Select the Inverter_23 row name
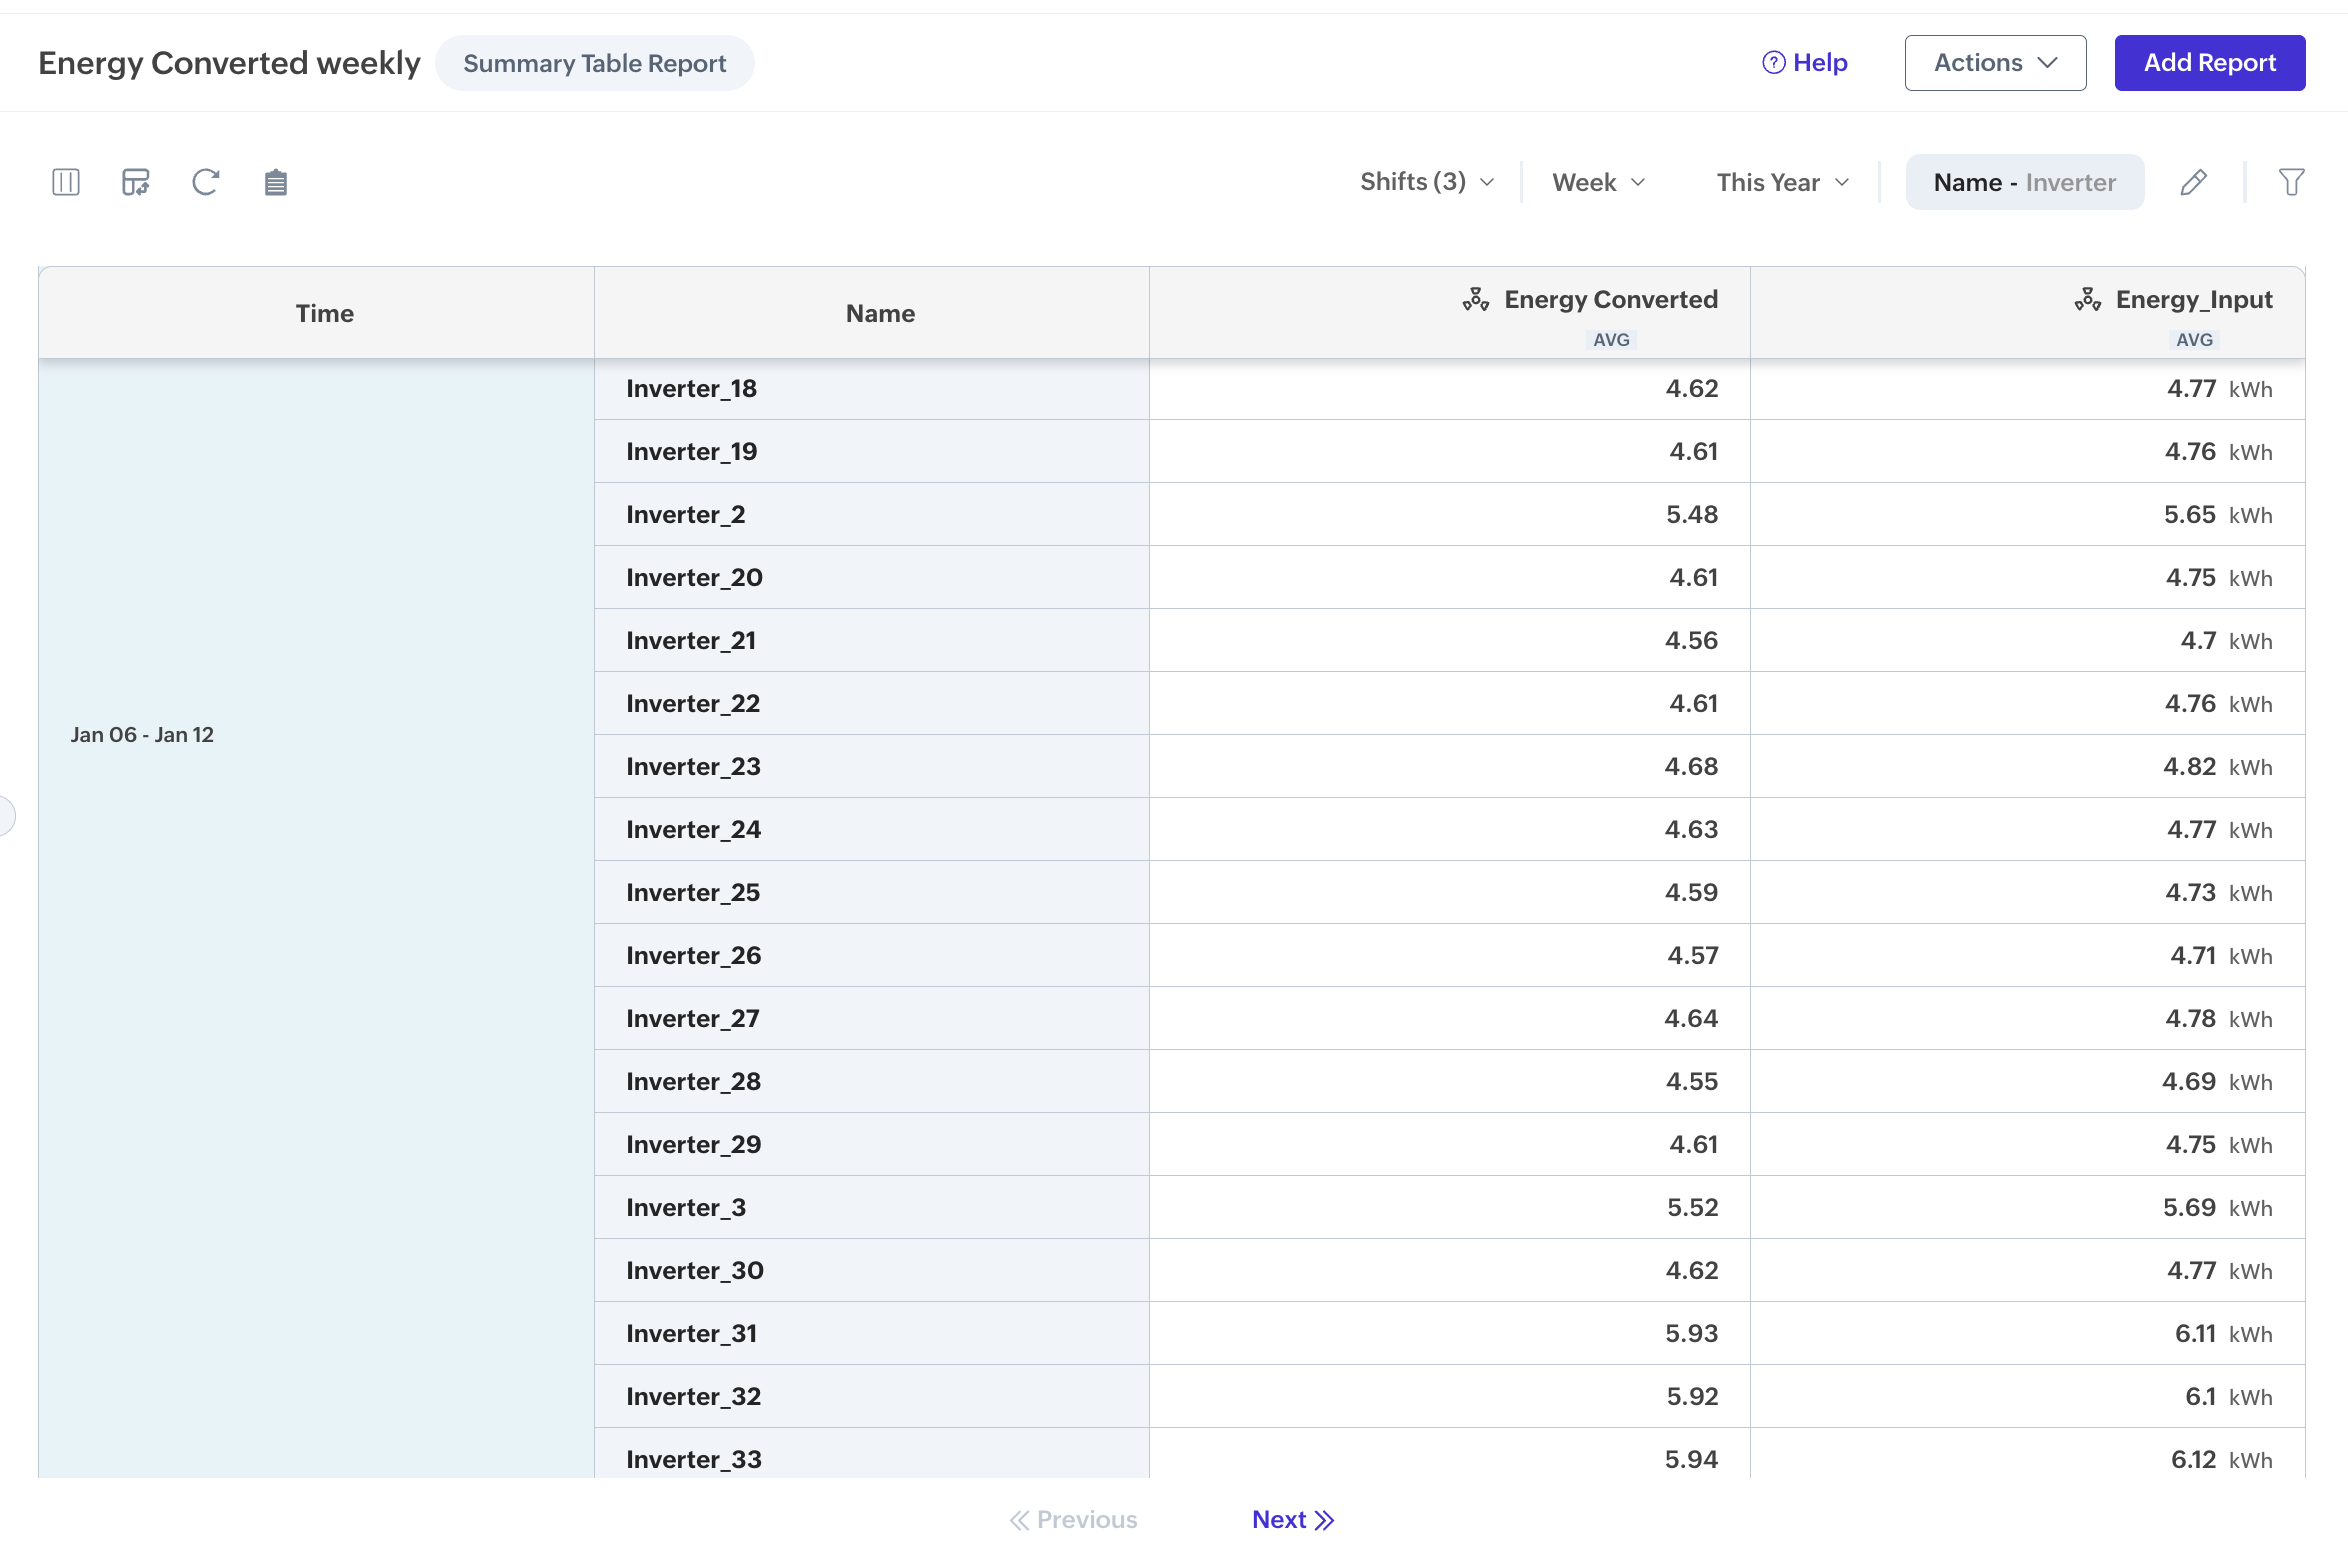The image size is (2348, 1550). point(693,767)
